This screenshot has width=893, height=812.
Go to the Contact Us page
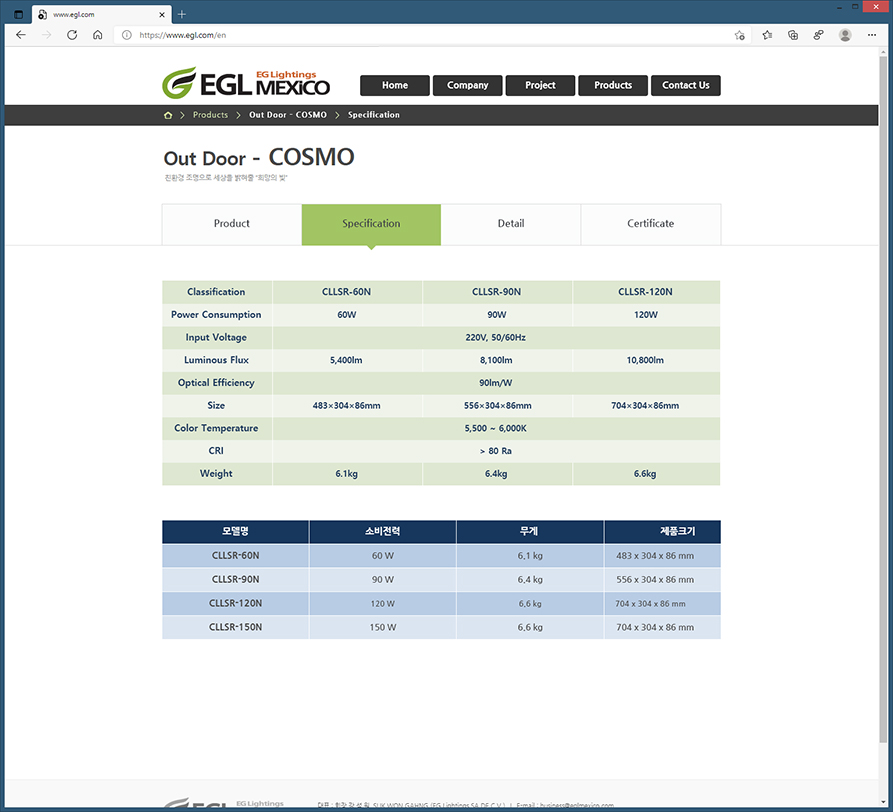685,85
